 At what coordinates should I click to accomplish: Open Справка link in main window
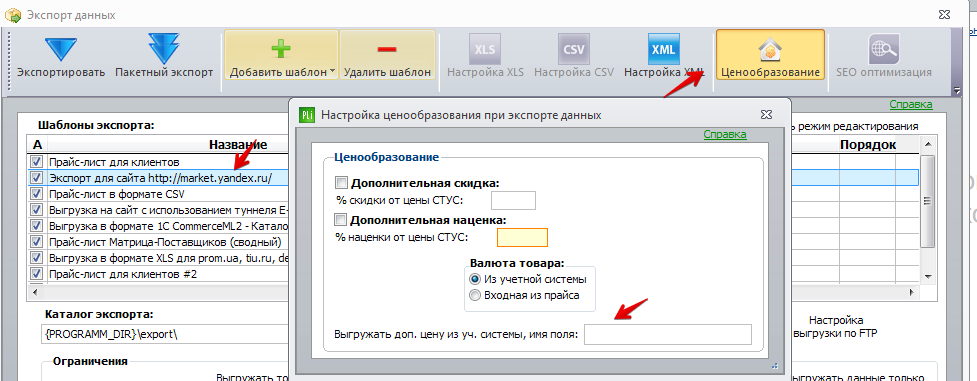pyautogui.click(x=910, y=104)
